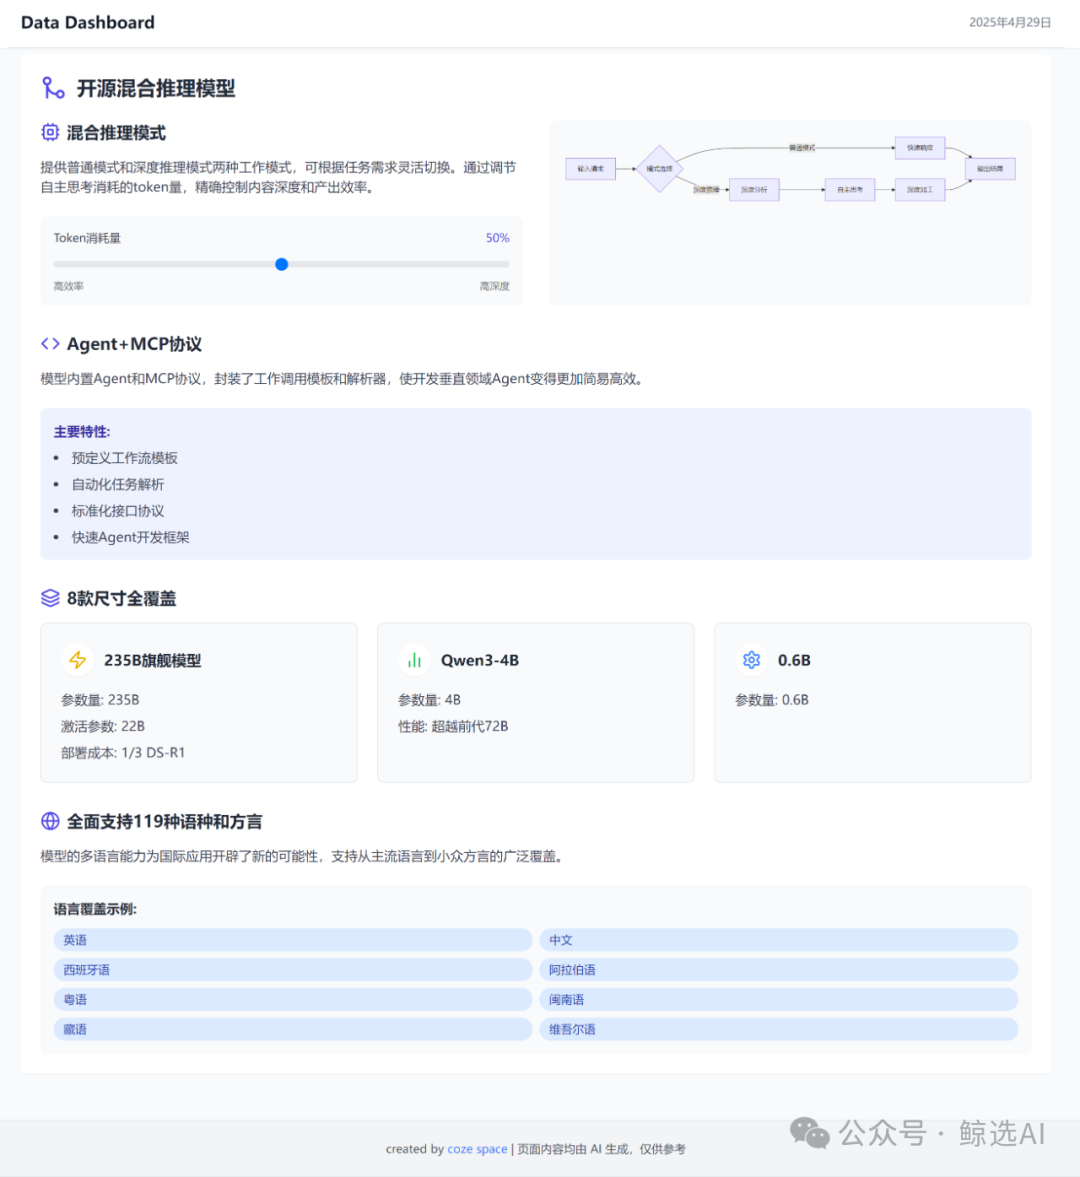Click the 性能: 超越前代72B line
Screen dimensions: 1080x1177
click(453, 726)
